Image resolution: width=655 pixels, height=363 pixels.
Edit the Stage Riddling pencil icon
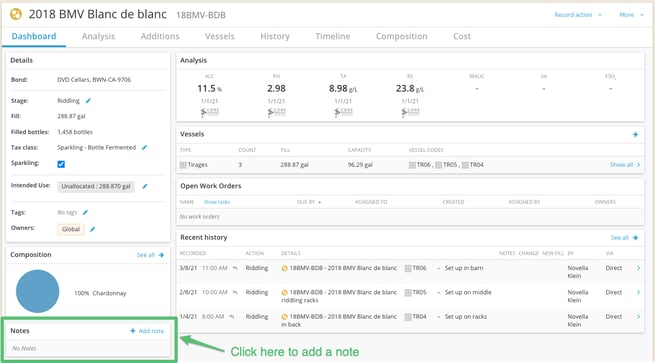tap(88, 101)
